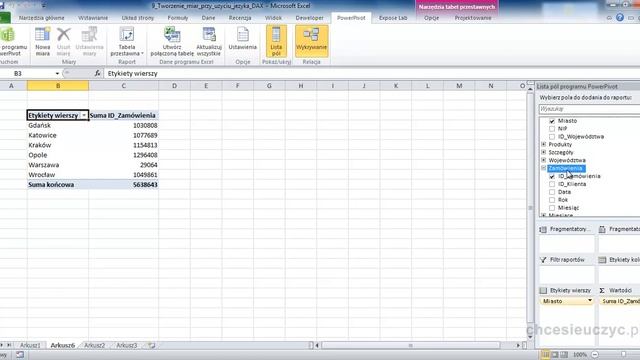
Task: Expand the Województwa table node
Action: click(x=544, y=160)
